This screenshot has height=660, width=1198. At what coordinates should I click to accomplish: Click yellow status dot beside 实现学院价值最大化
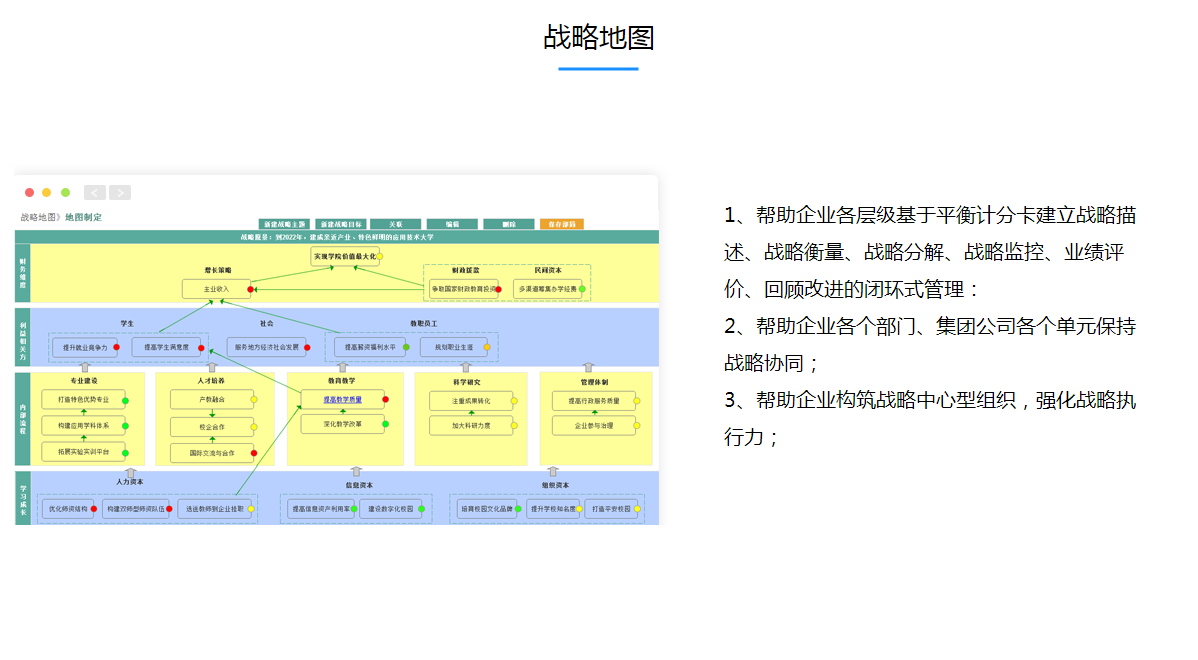pos(379,257)
